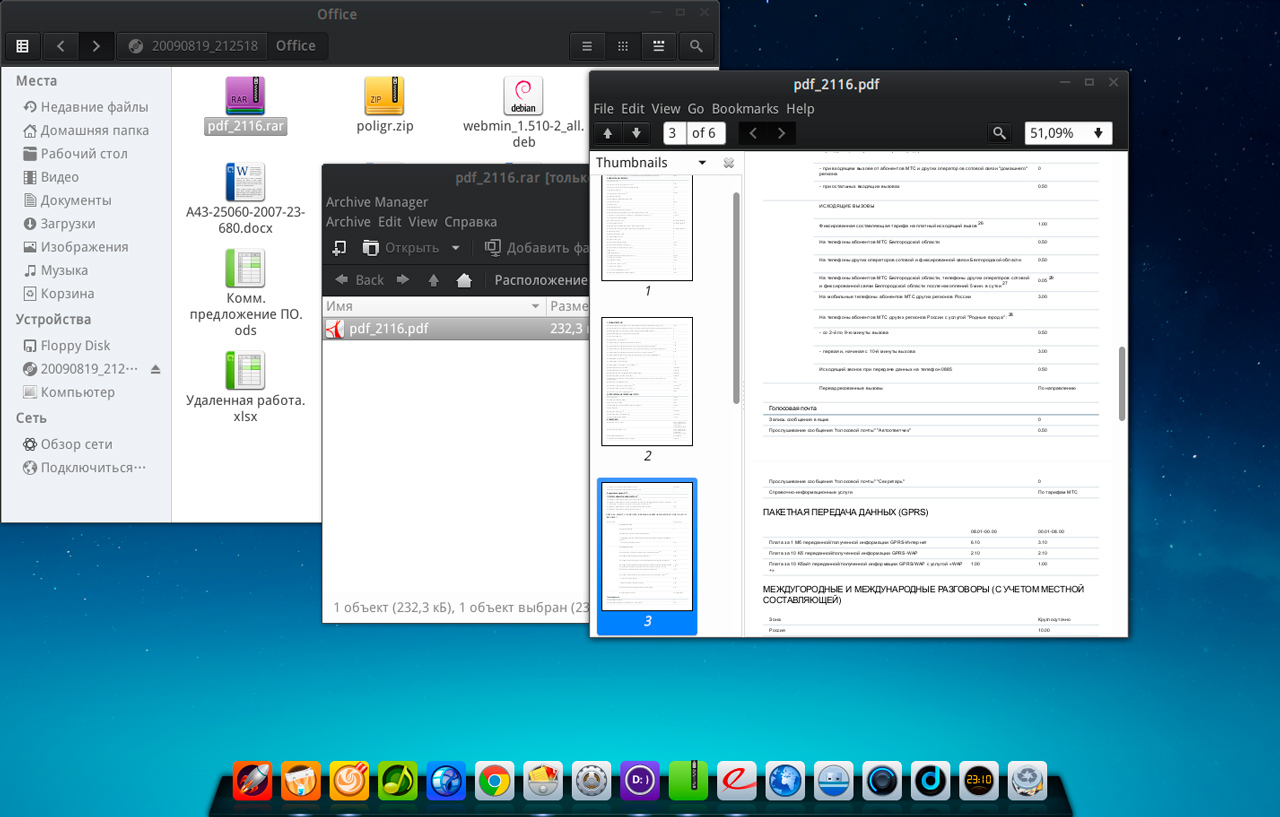This screenshot has height=817, width=1280.
Task: Expand the Thumbnails sidebar selector
Action: [x=702, y=163]
